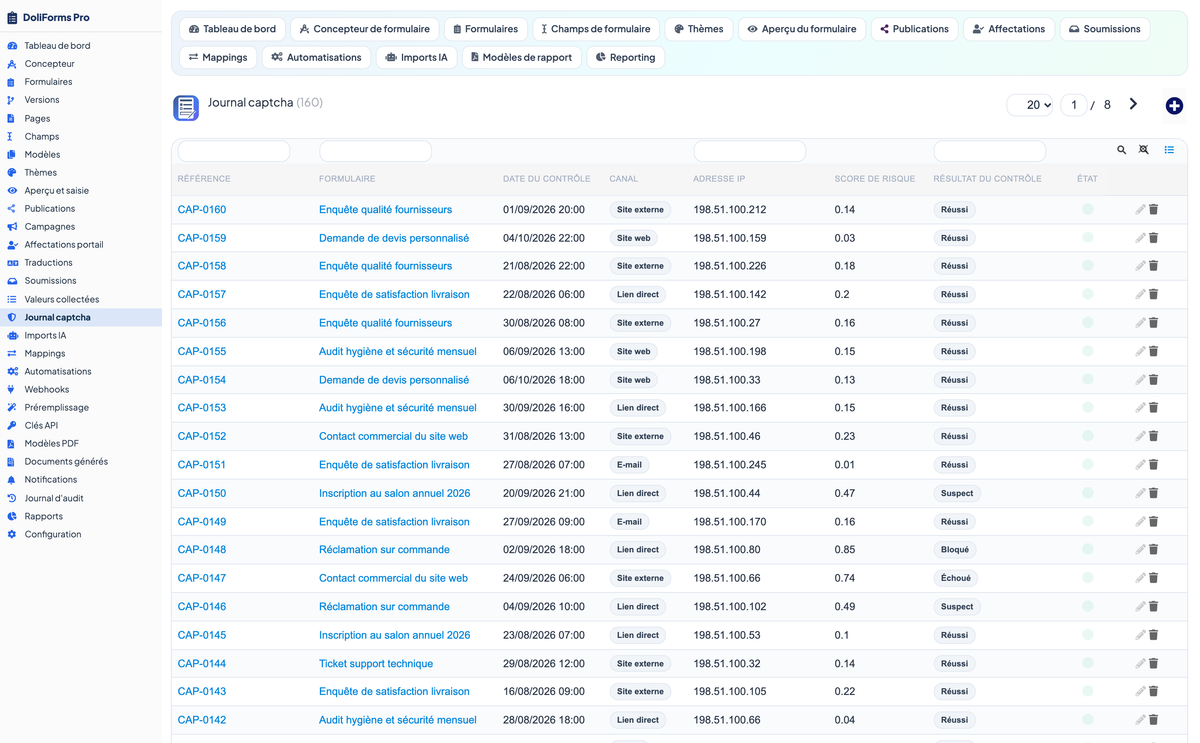Viewport: 1200px width, 743px height.
Task: Click the blue plus button to add entry
Action: coord(1174,106)
